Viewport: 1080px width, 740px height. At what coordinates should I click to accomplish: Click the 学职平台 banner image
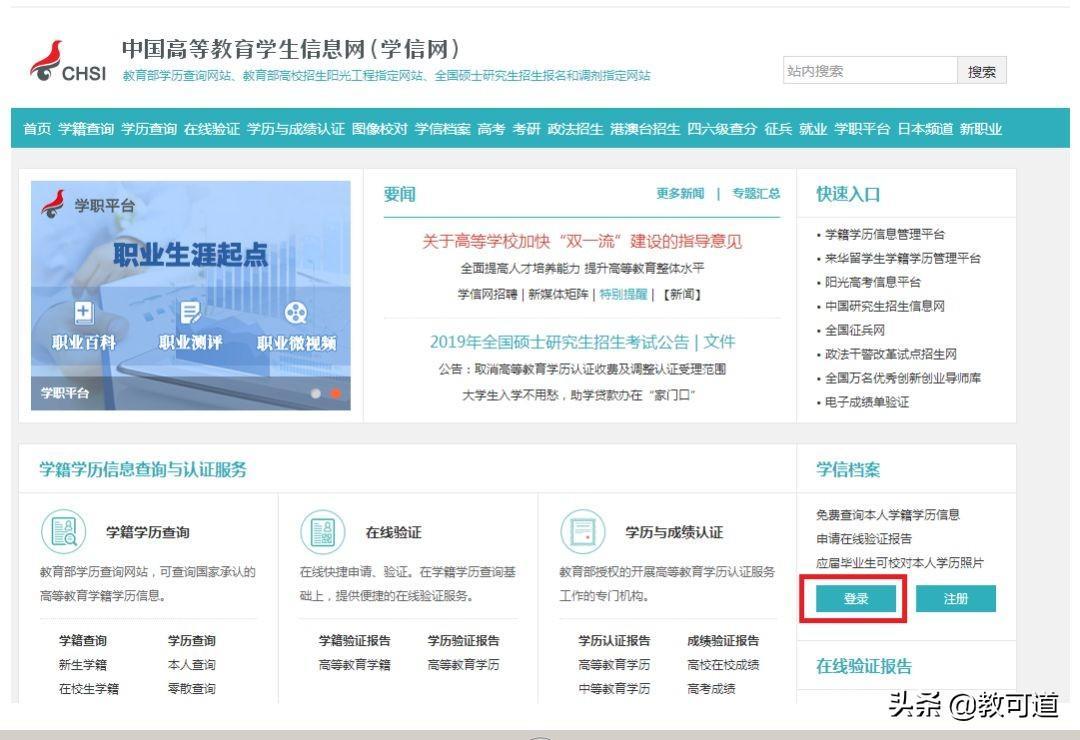pyautogui.click(x=191, y=260)
